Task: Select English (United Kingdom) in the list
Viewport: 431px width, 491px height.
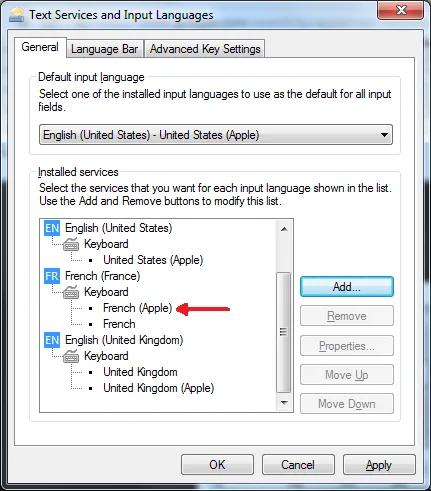Action: click(x=124, y=340)
